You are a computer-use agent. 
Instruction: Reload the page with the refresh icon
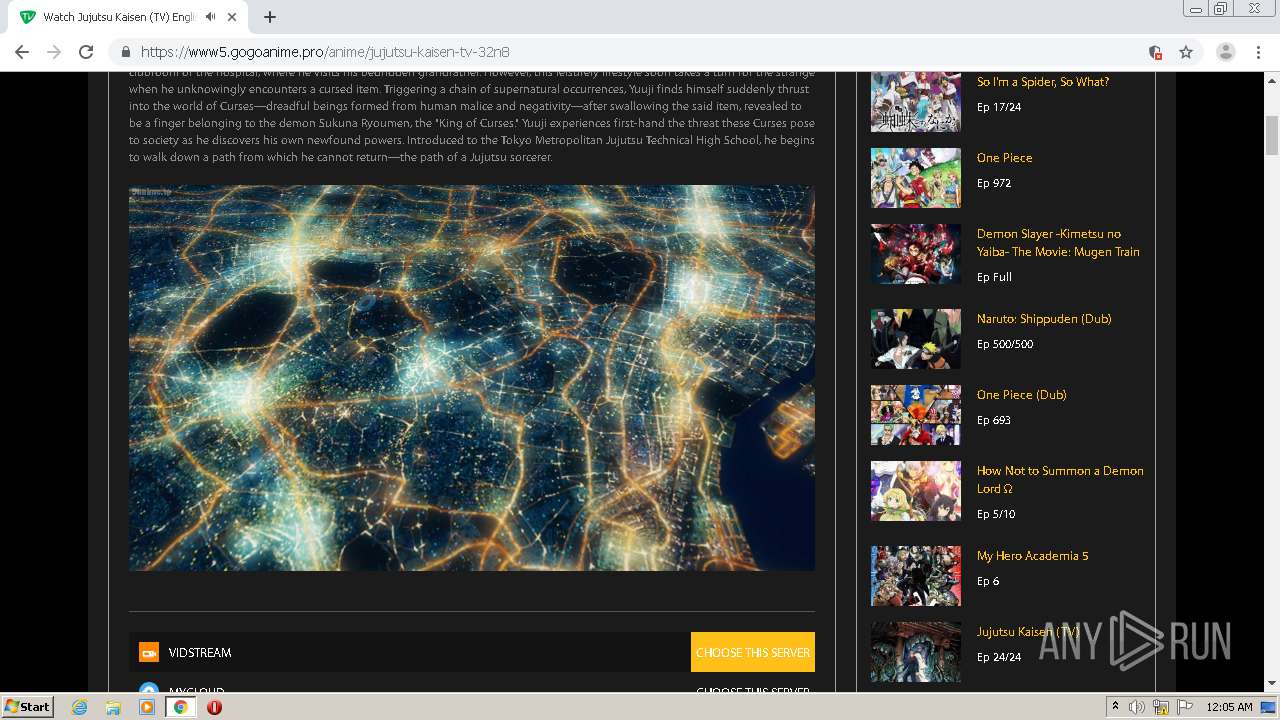(x=86, y=52)
